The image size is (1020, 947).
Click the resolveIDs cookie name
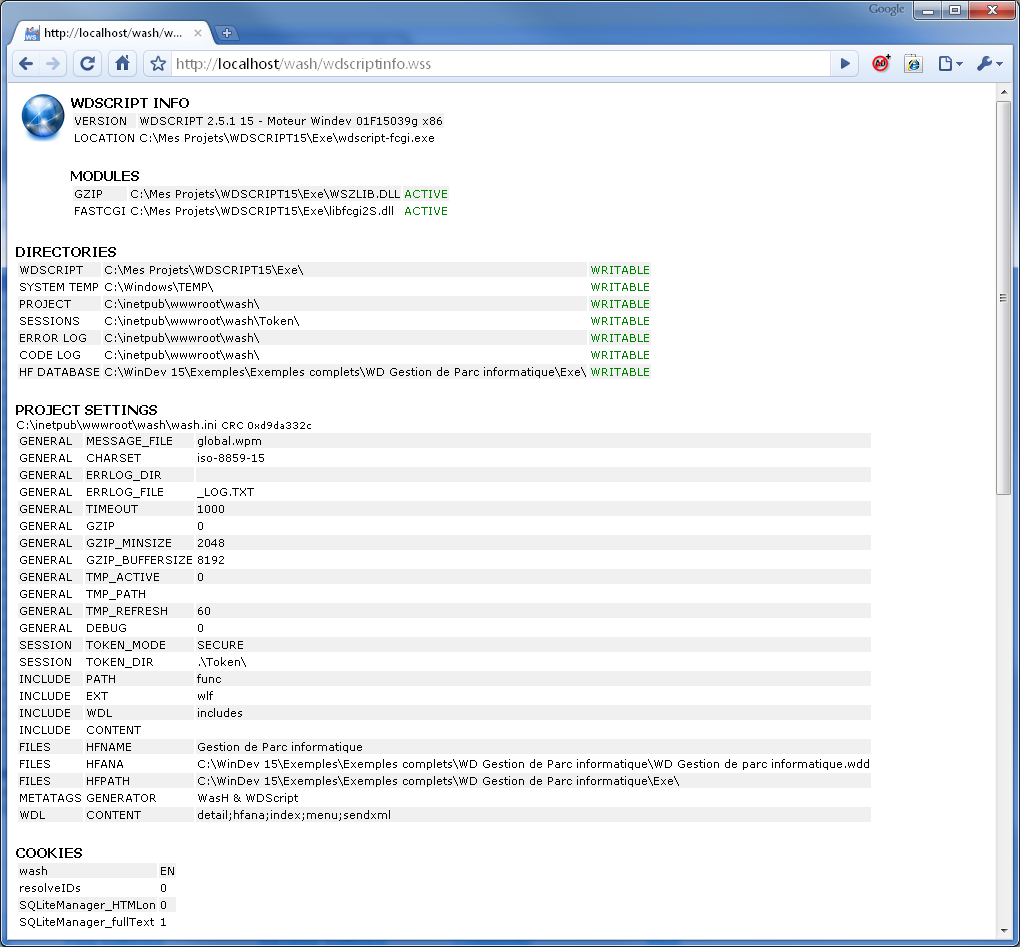(50, 888)
